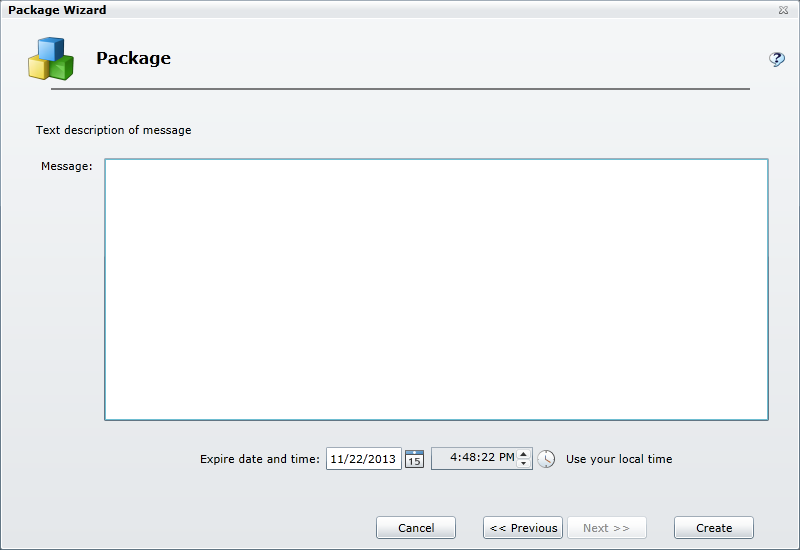Image resolution: width=800 pixels, height=550 pixels.
Task: Go back using the << Previous button
Action: (523, 528)
